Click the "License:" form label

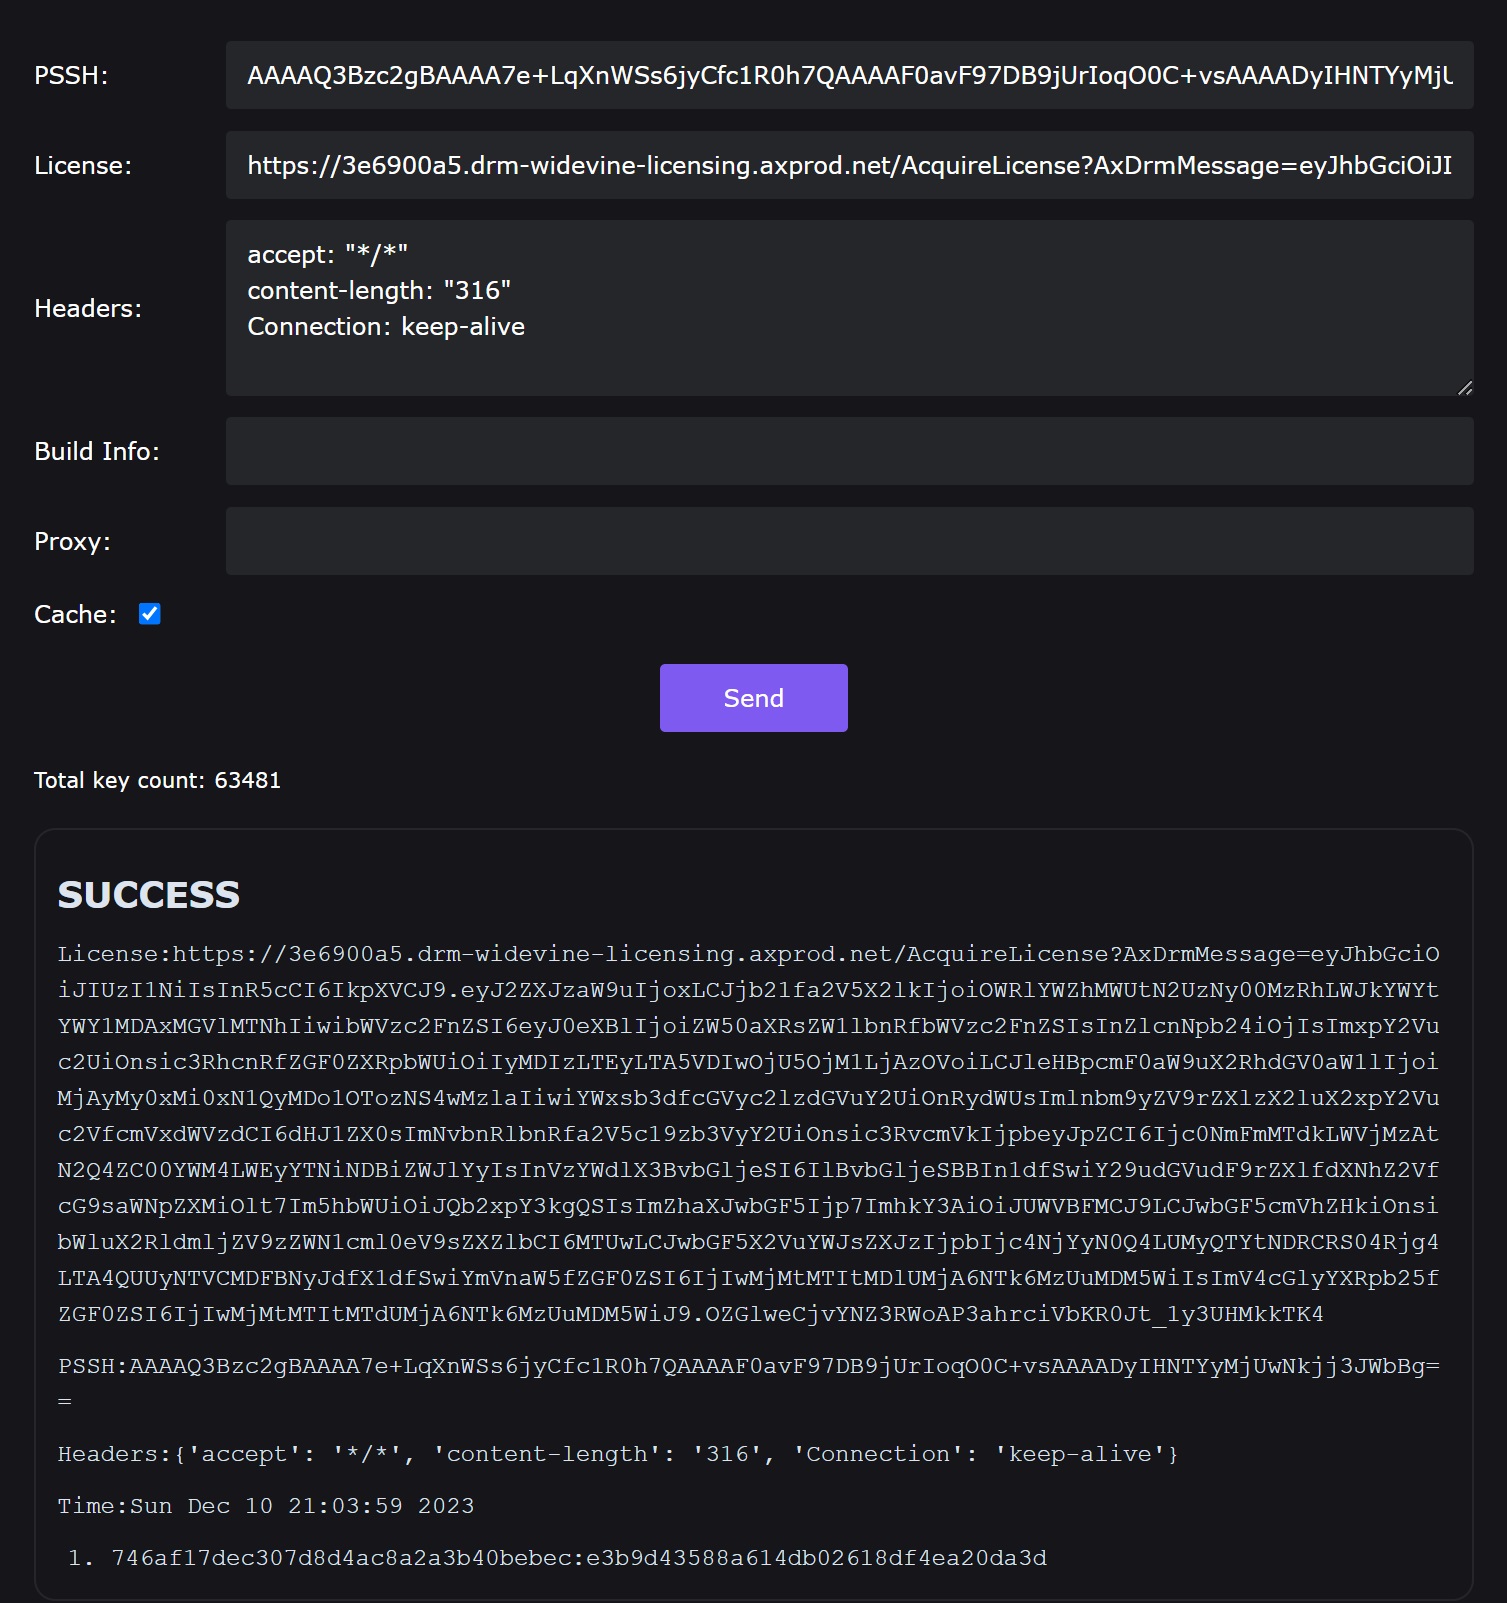click(83, 165)
